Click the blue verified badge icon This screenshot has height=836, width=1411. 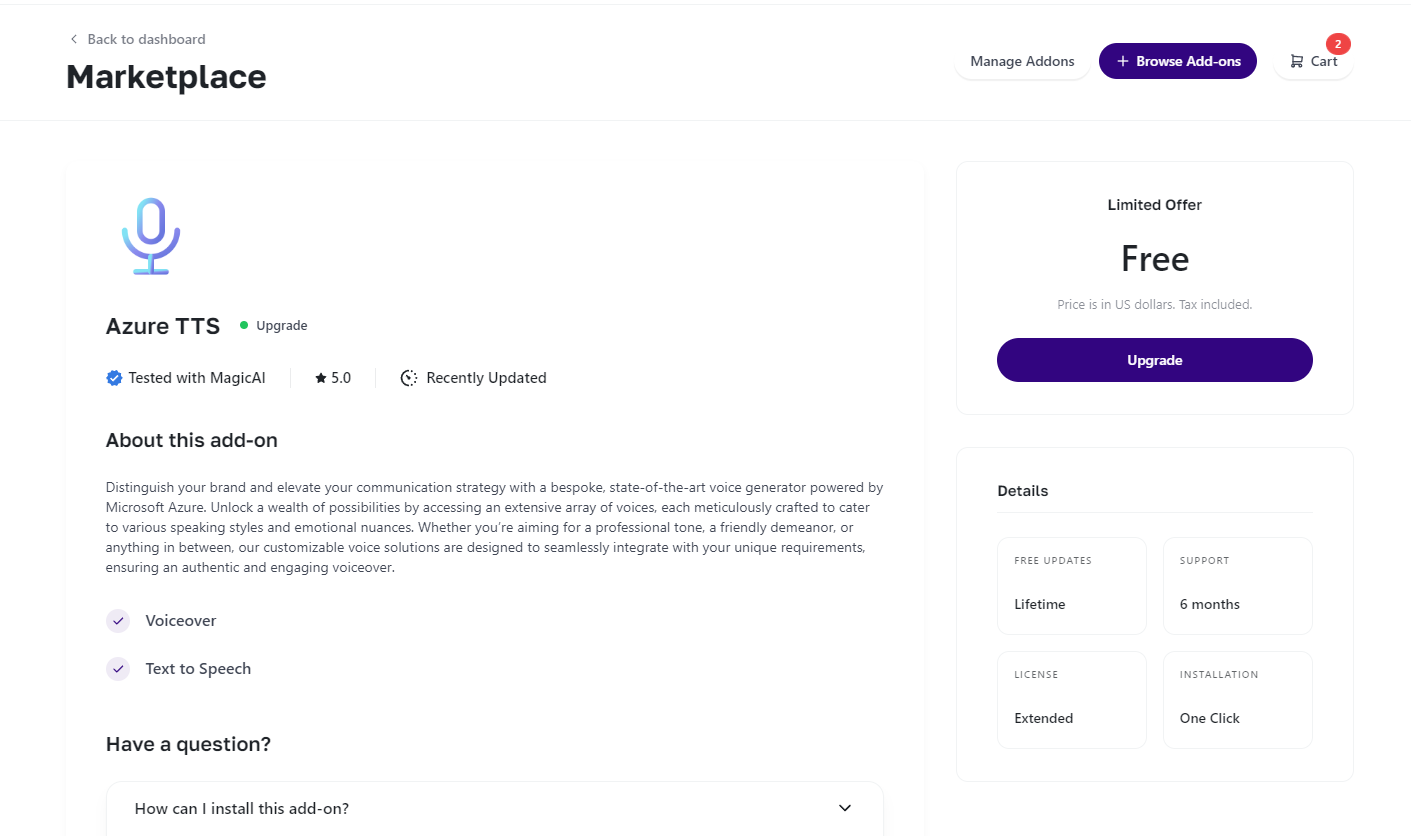(x=114, y=378)
